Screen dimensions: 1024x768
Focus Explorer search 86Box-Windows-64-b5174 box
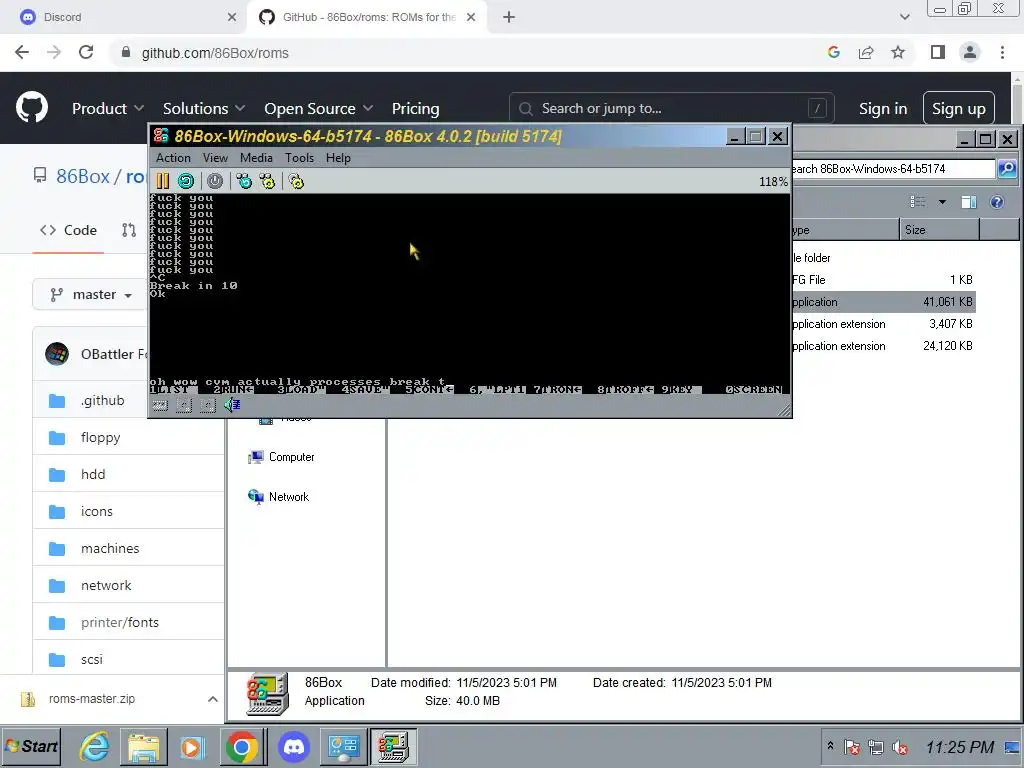point(891,168)
